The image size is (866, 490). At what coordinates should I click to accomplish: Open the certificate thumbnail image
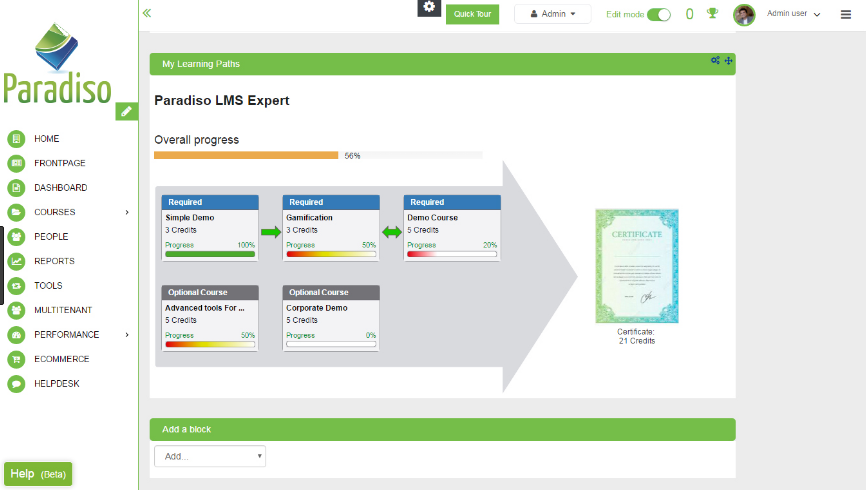[636, 266]
